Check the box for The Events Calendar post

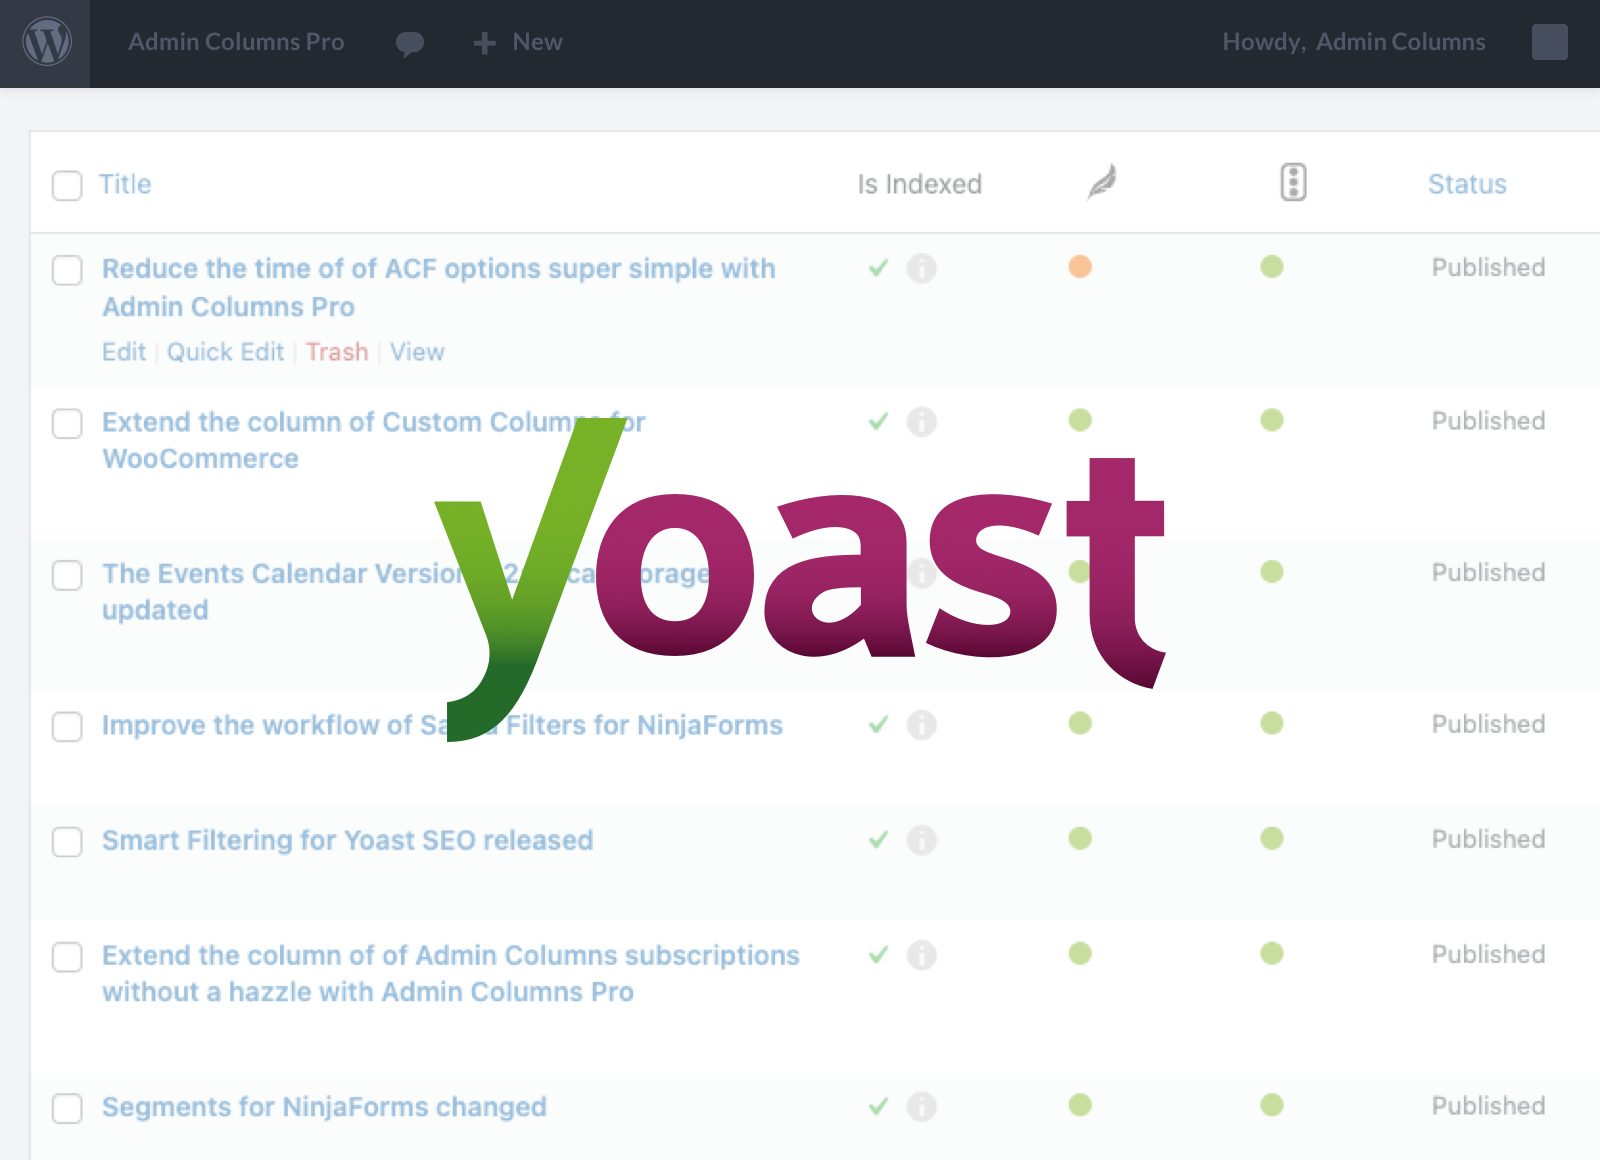point(67,575)
